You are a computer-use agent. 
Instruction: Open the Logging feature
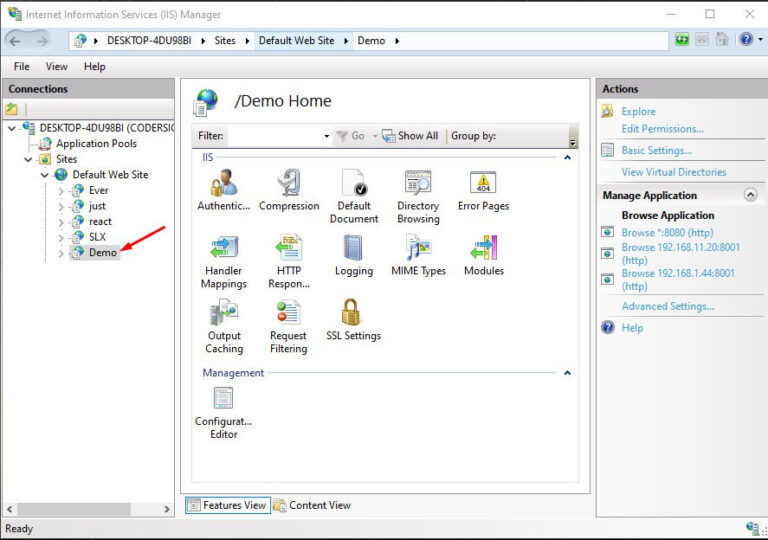click(354, 255)
